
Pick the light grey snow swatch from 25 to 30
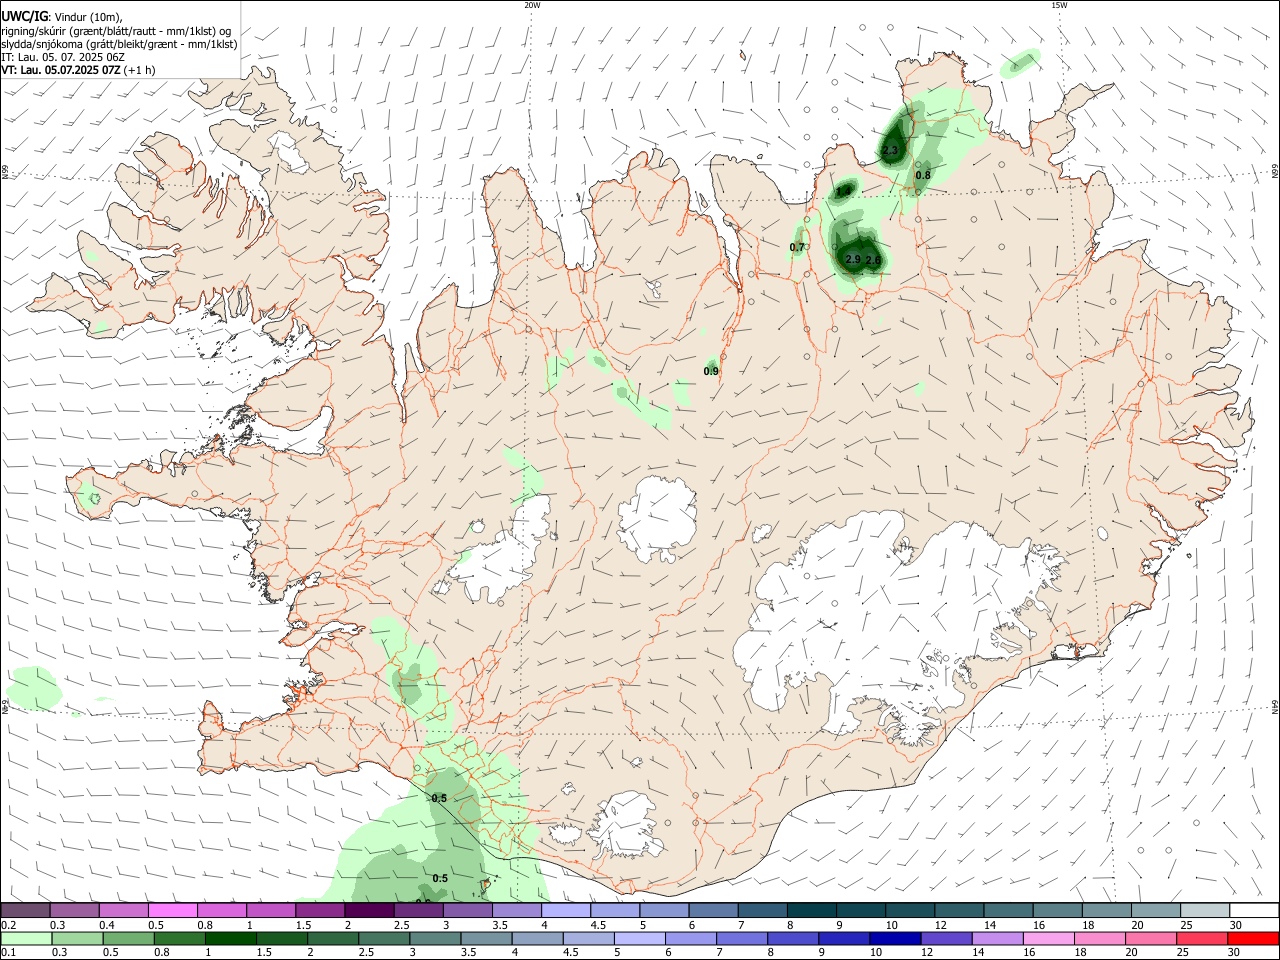coord(1205,910)
